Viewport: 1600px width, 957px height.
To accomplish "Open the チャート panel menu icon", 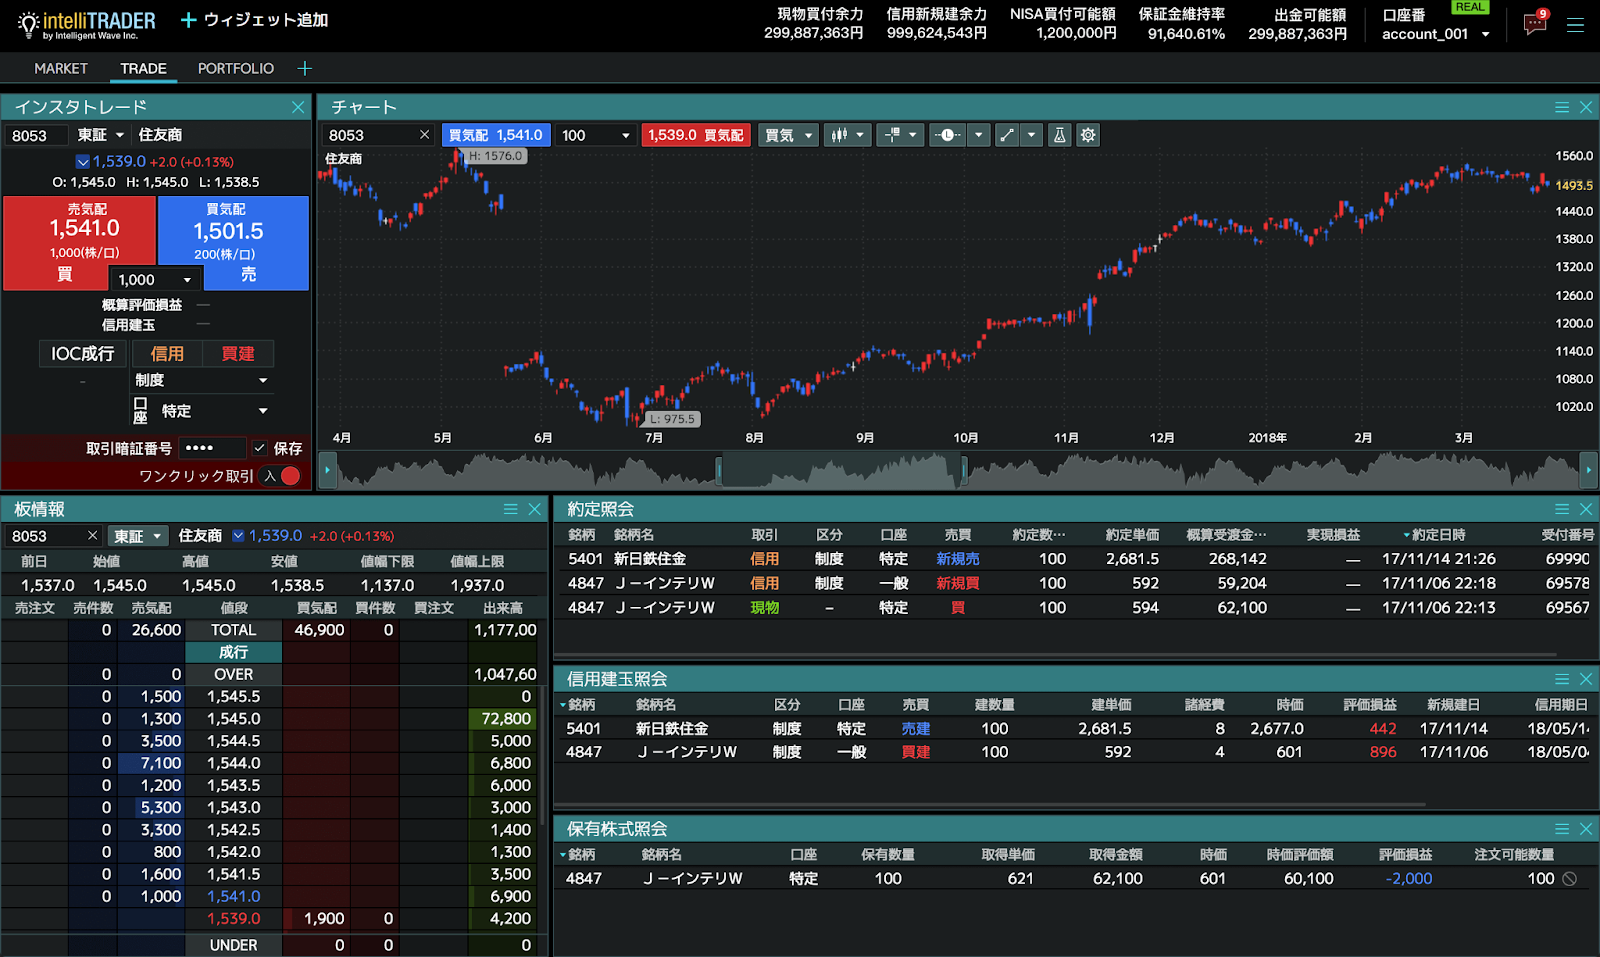I will pyautogui.click(x=1562, y=107).
